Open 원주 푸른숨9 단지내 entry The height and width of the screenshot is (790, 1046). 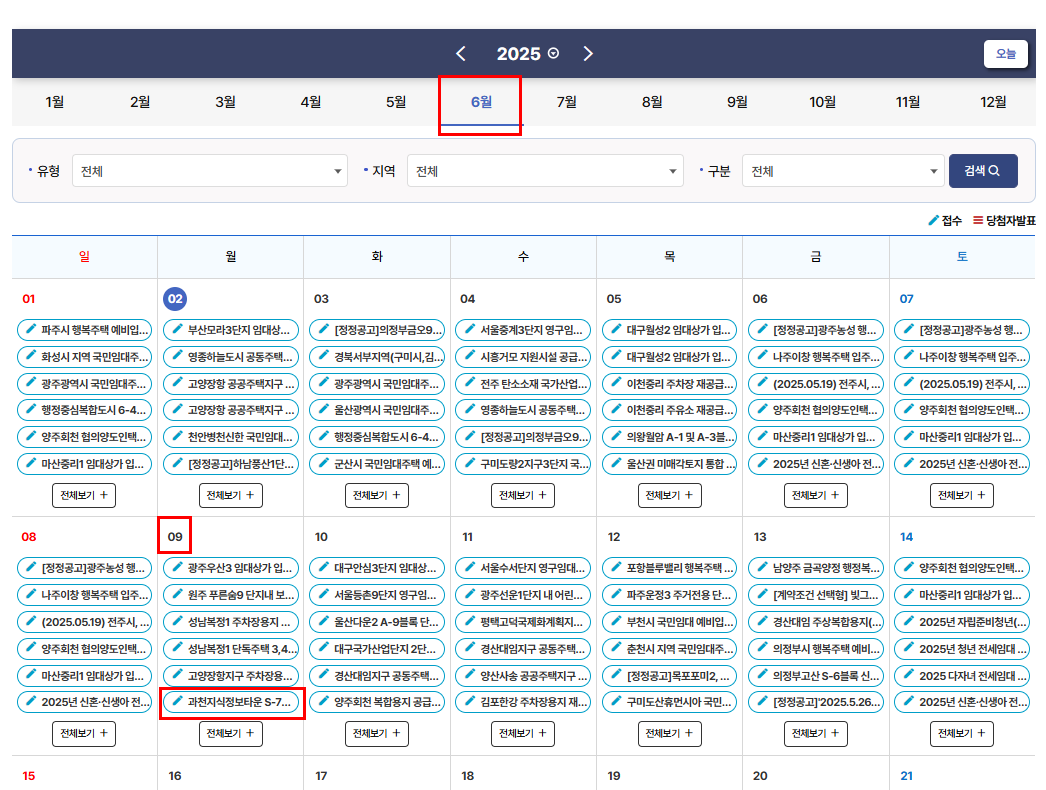coord(231,595)
